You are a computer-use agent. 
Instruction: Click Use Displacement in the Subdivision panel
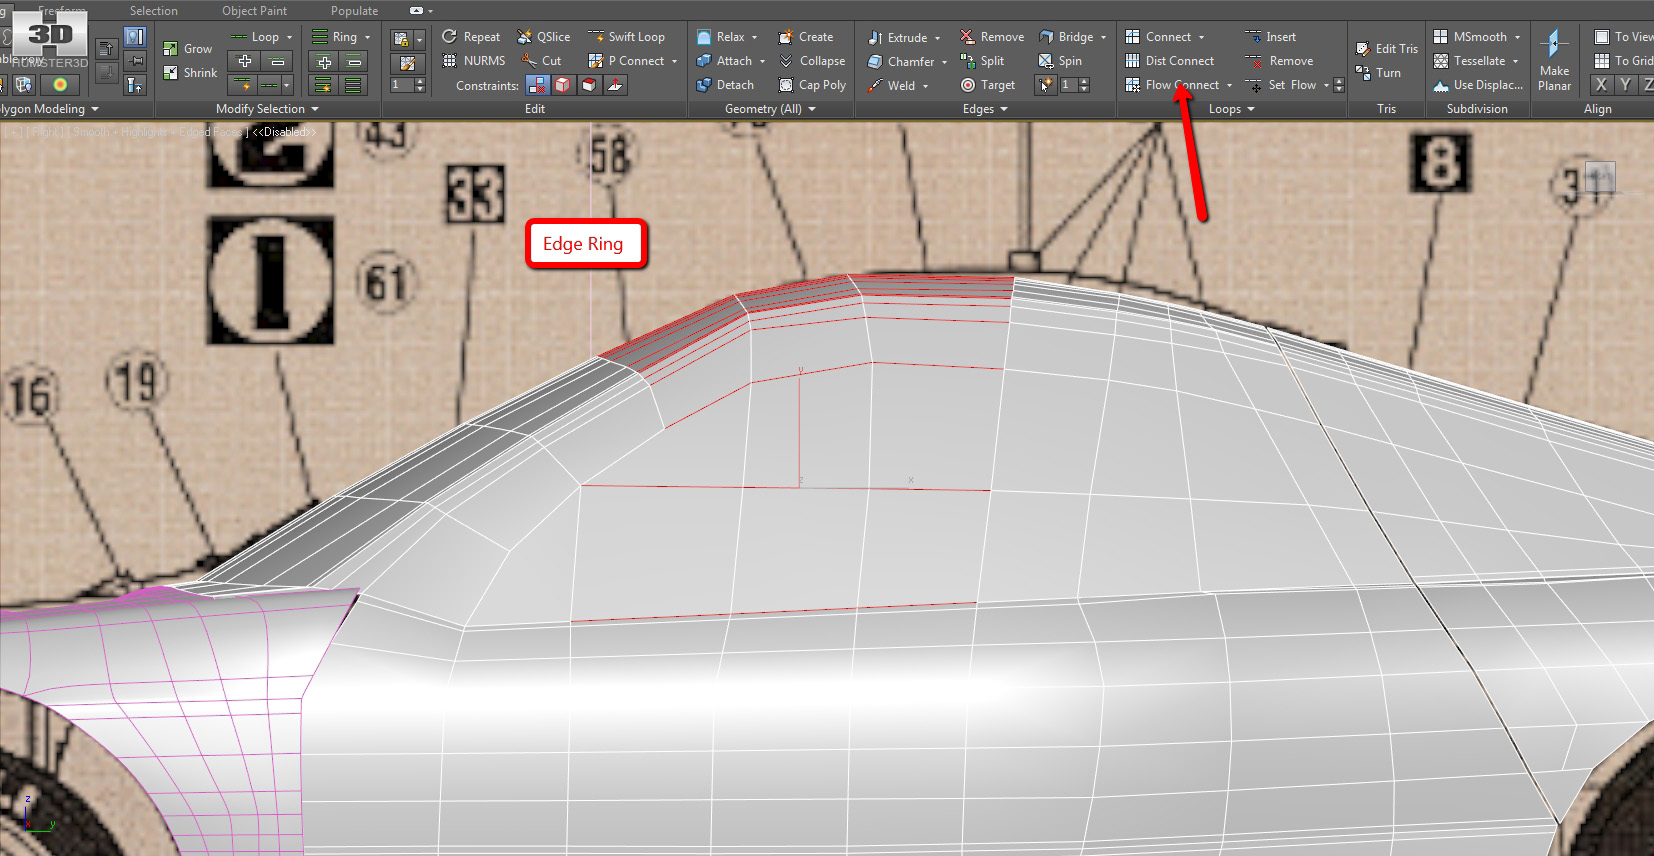(1478, 85)
